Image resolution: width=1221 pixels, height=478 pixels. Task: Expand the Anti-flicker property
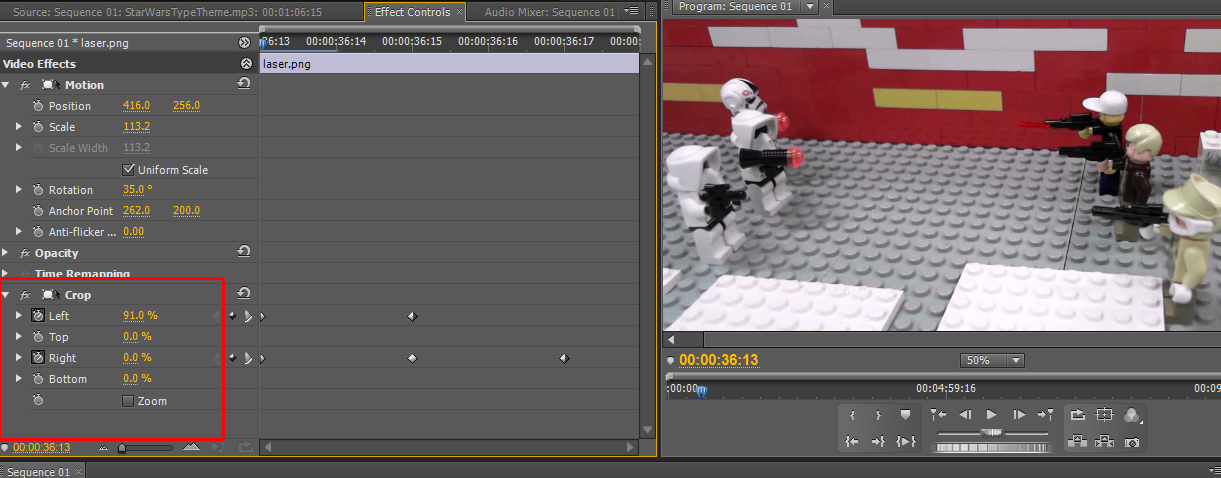pos(19,232)
